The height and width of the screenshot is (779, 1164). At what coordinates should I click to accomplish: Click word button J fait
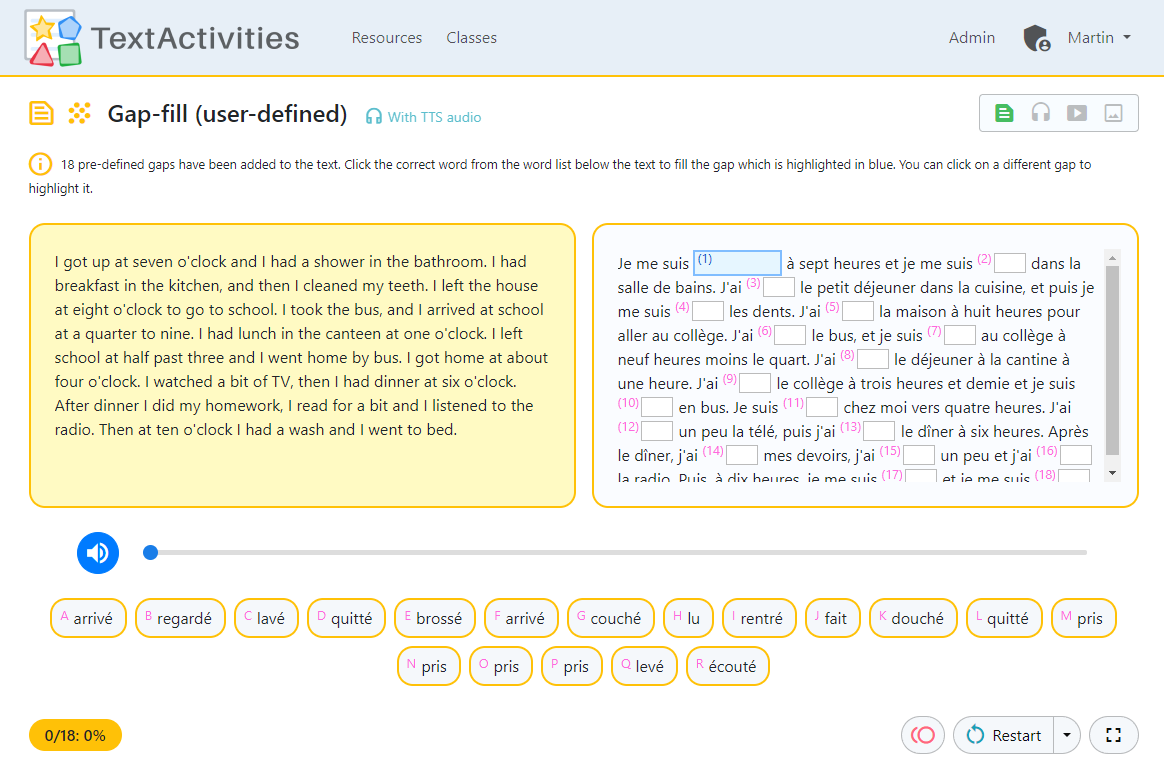point(832,618)
